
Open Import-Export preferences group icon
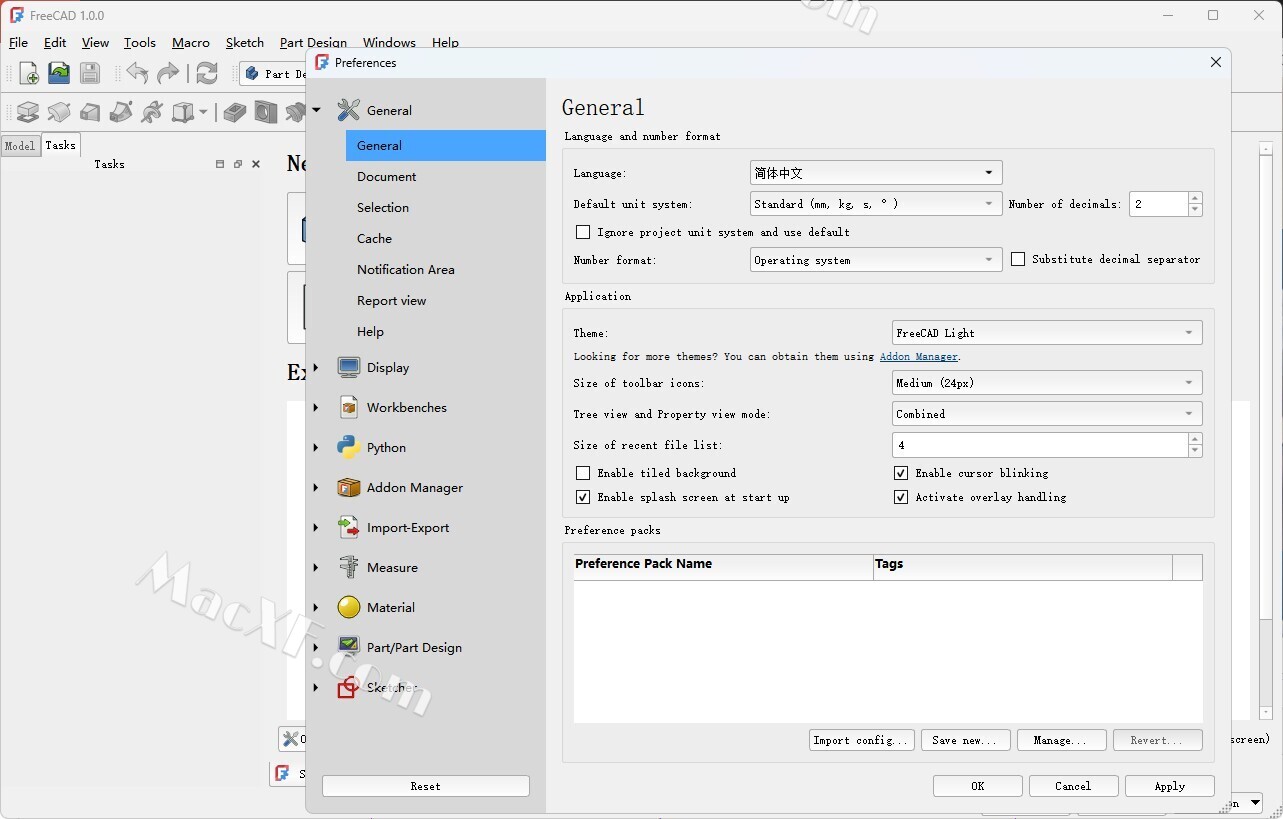coord(348,527)
